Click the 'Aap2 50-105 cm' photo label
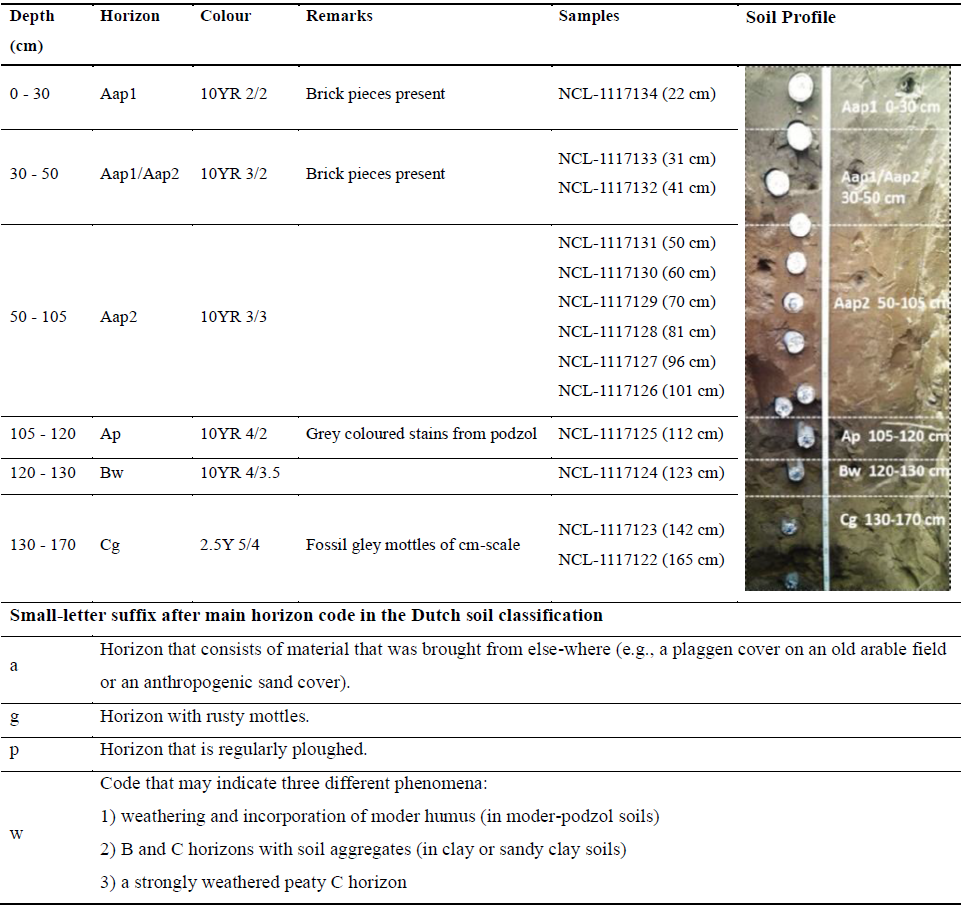963x905 pixels. (890, 303)
